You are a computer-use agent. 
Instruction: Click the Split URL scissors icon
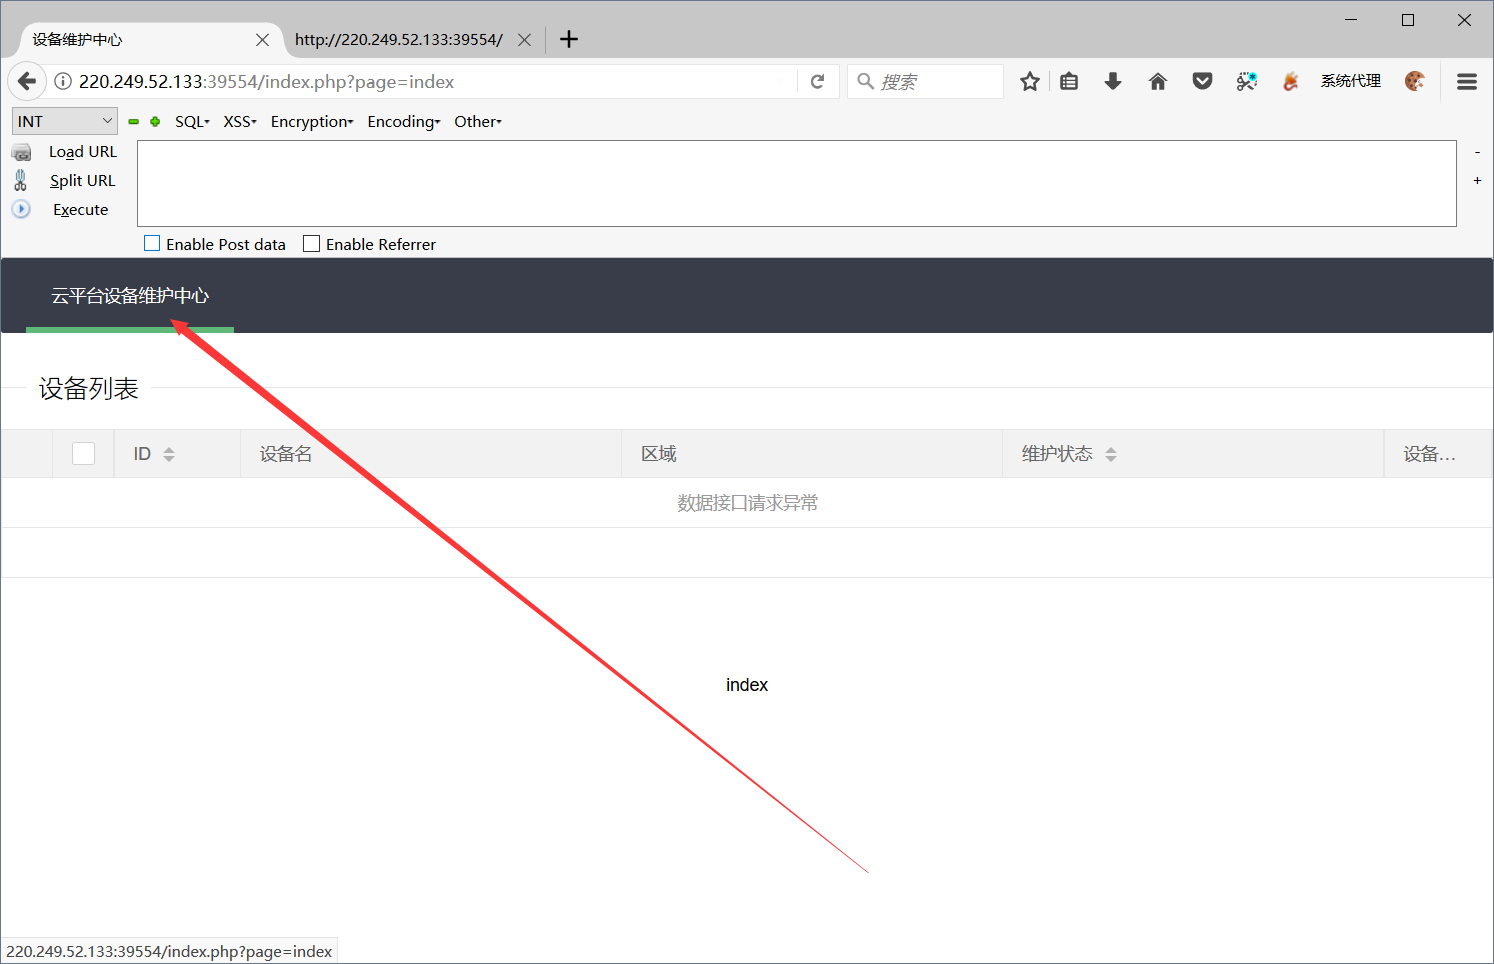[x=21, y=180]
